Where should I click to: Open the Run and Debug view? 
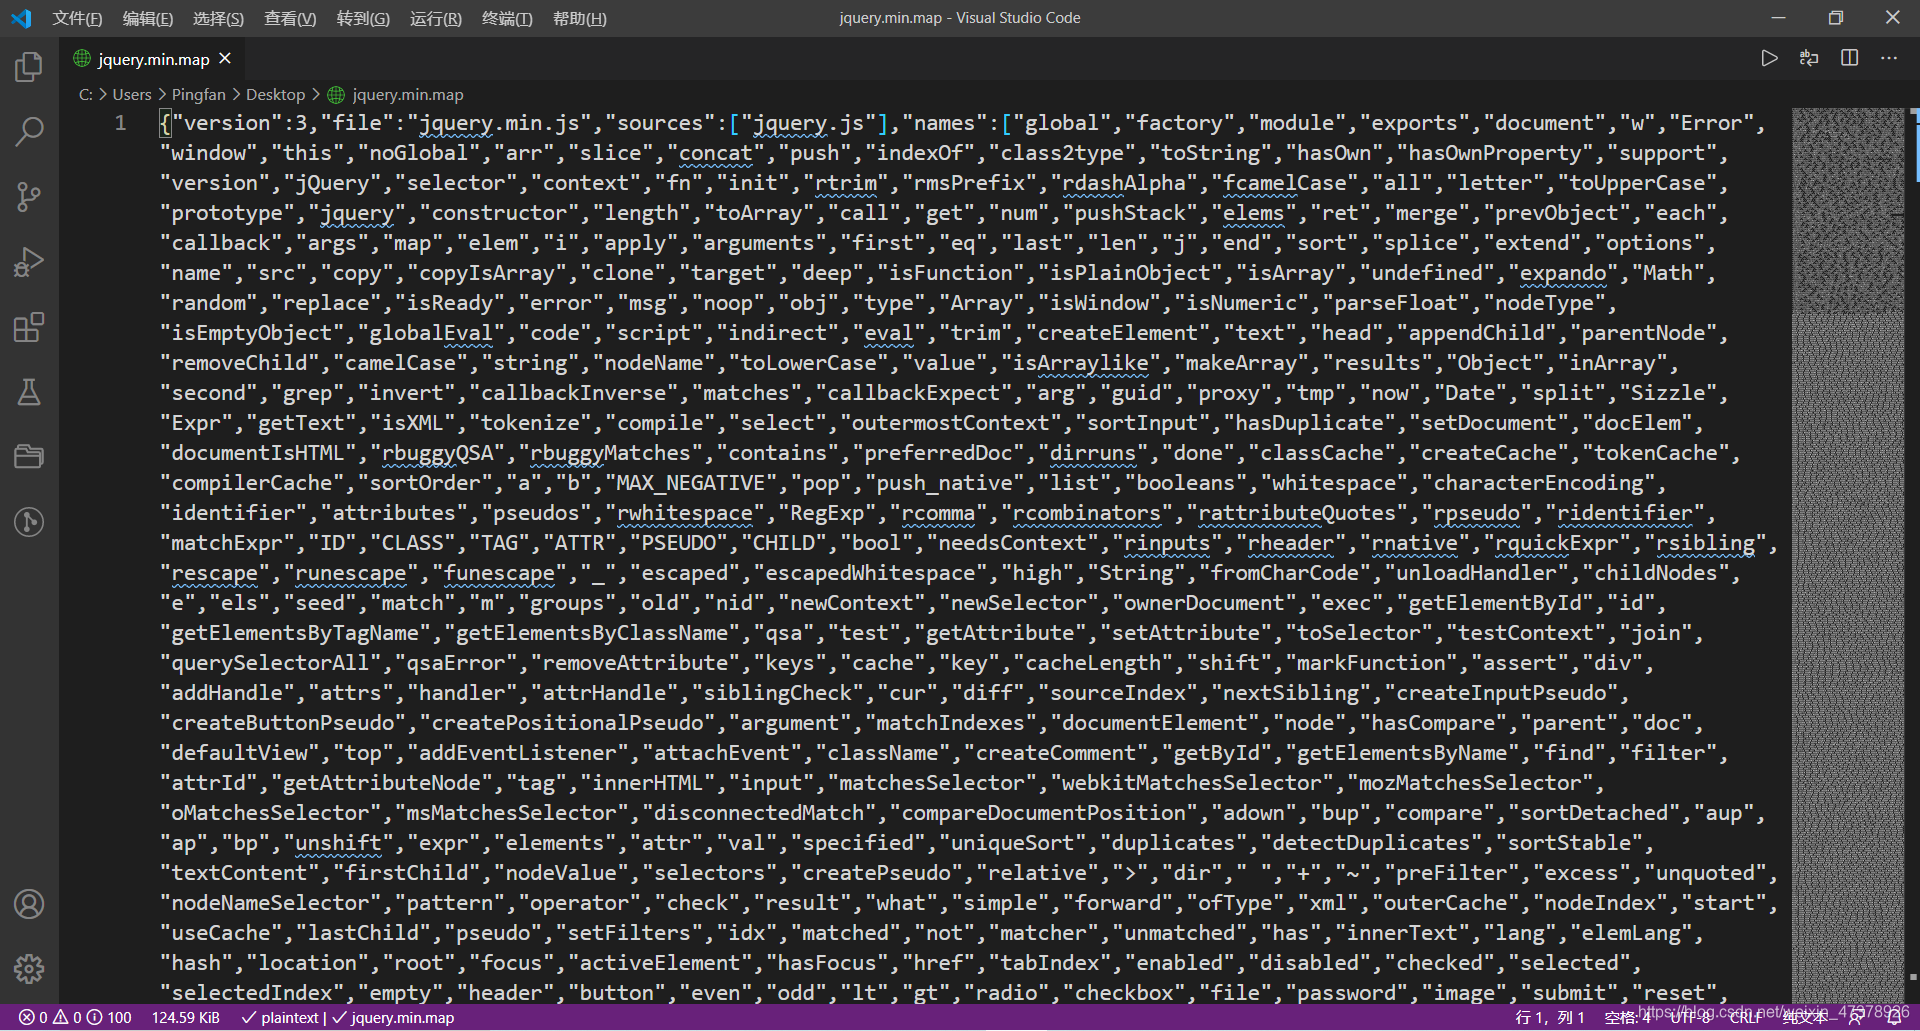[29, 262]
